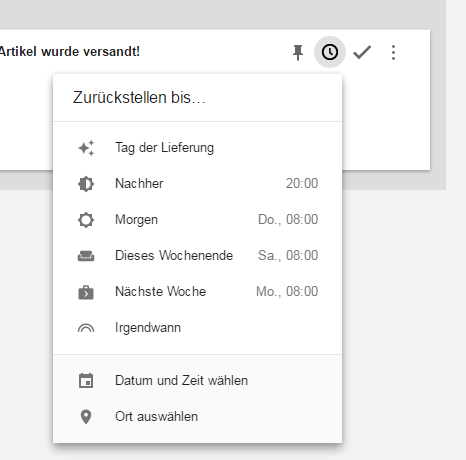Choose 'Irgendwann' from the snooze list
This screenshot has width=466, height=460.
[197, 328]
